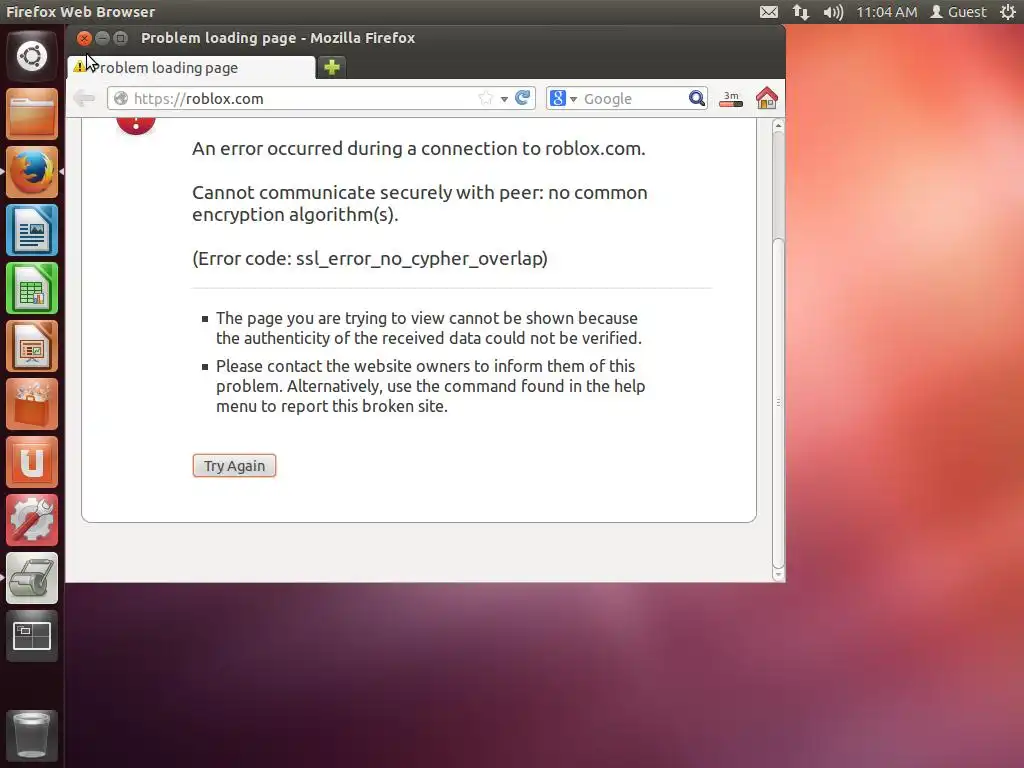This screenshot has width=1024, height=768.
Task: Close the Firefox window
Action: click(x=84, y=39)
